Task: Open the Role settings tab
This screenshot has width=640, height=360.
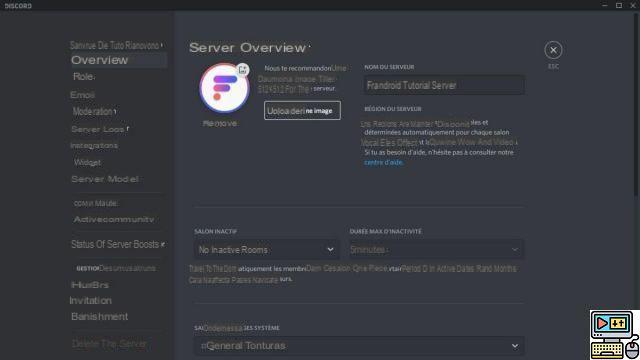Action: [84, 77]
